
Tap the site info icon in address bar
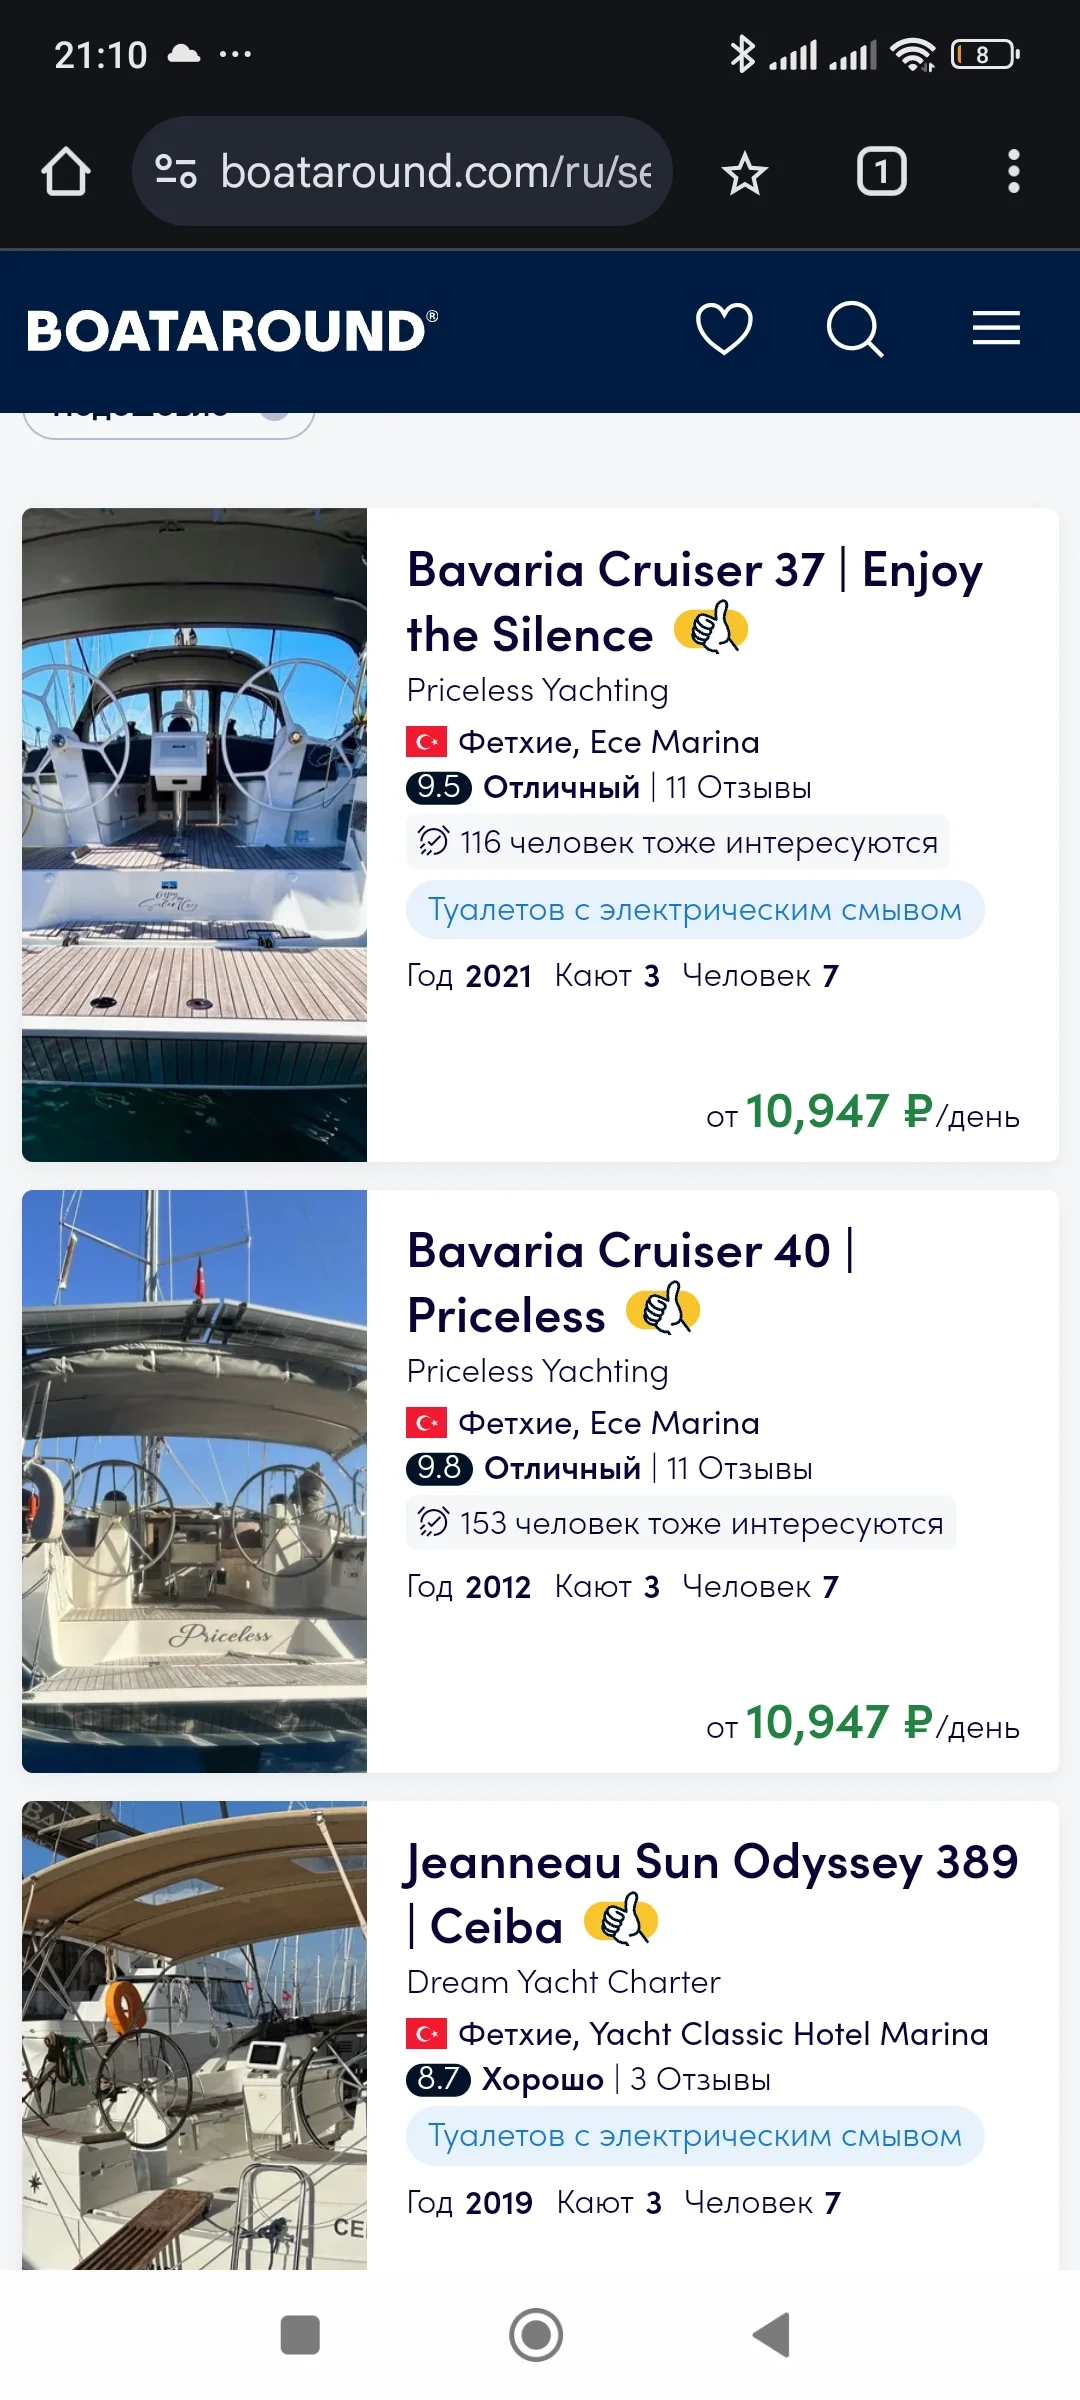tap(176, 172)
